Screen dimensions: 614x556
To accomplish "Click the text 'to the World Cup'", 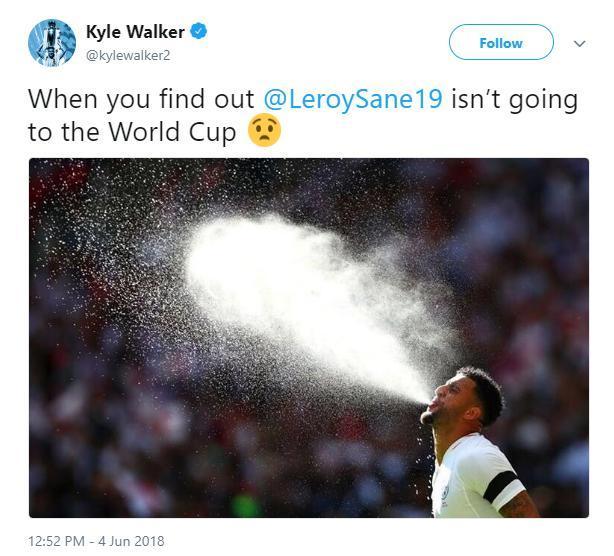I will tap(132, 132).
